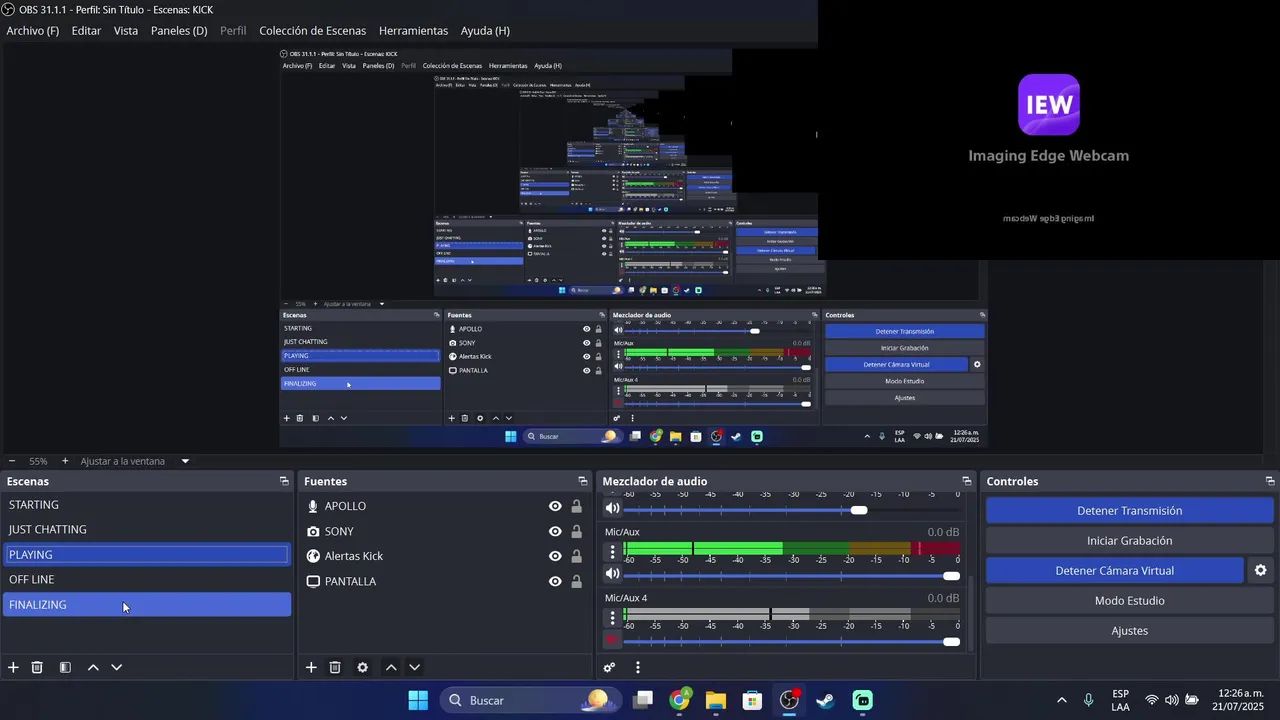1280x720 pixels.
Task: Zoom out the preview with the minus icon
Action: point(11,461)
